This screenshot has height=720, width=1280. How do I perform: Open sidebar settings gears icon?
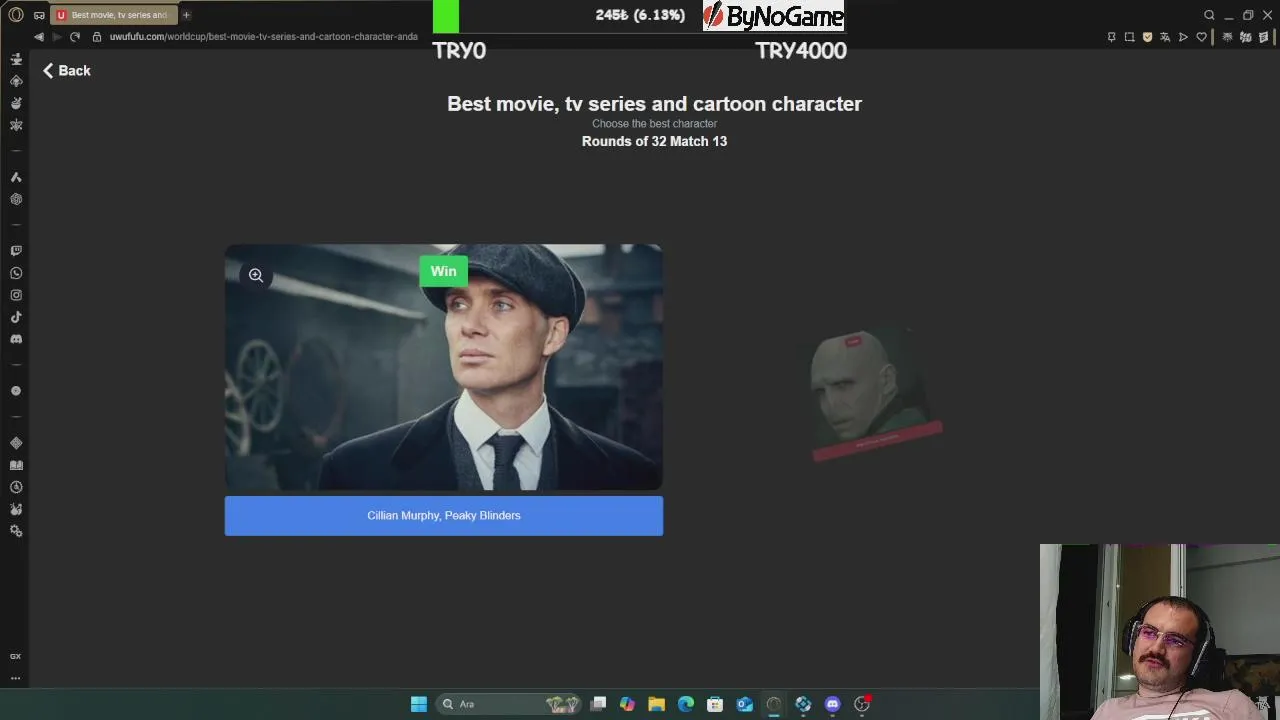(16, 531)
